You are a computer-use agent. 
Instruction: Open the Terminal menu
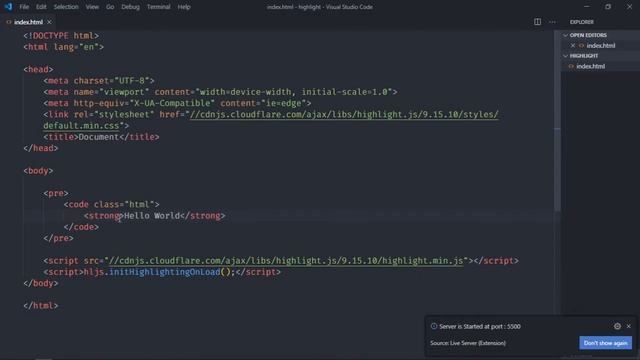coord(158,7)
